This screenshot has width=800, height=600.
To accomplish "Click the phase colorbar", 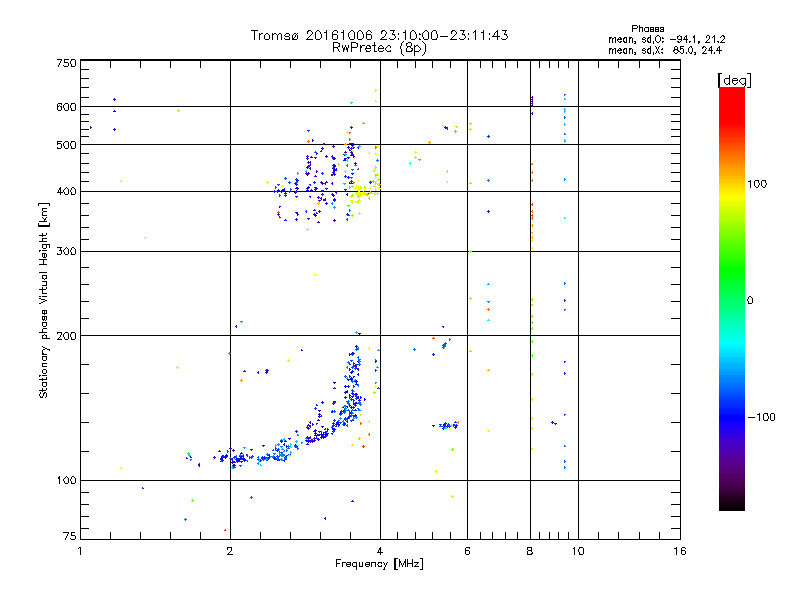I will click(732, 299).
